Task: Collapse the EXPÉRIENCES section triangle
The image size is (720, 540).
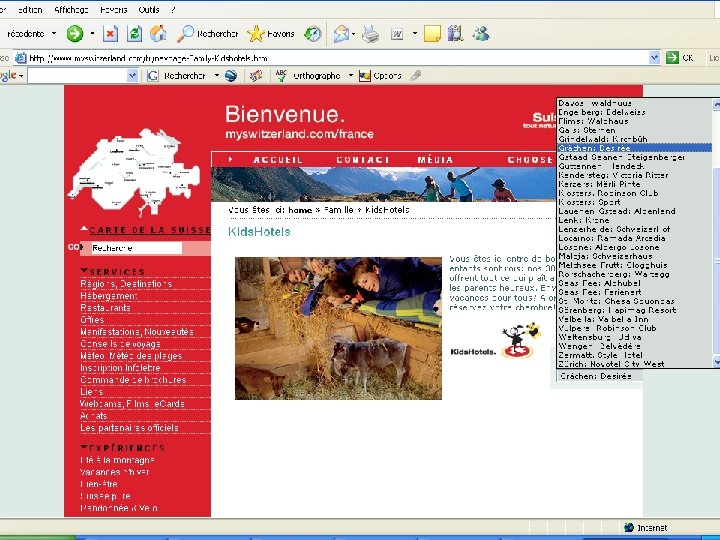Action: click(84, 446)
